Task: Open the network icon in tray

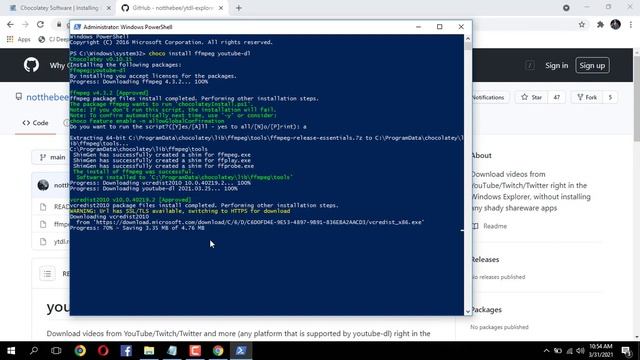Action: click(x=569, y=351)
